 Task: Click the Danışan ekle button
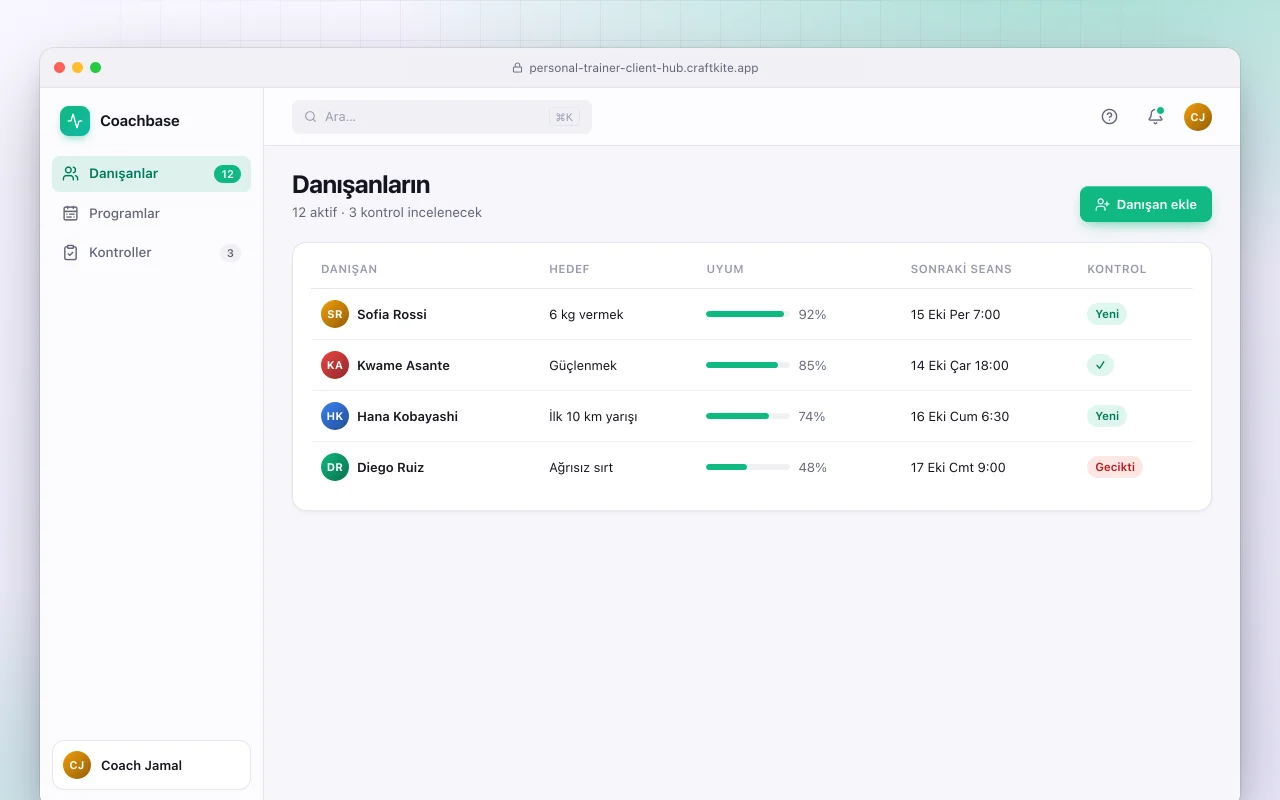(1146, 204)
